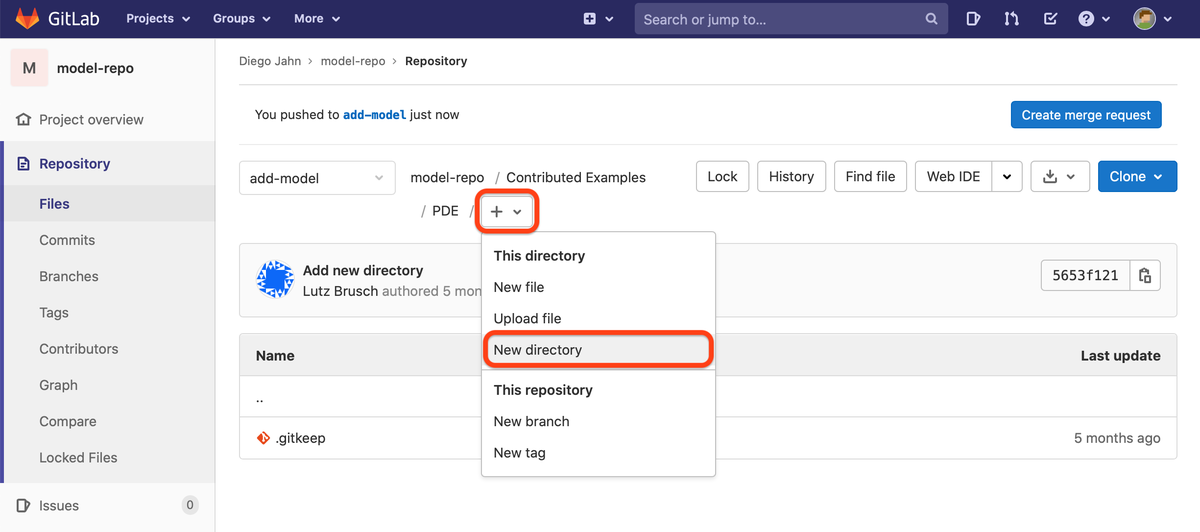Viewport: 1200px width, 532px height.
Task: Go to Commits in the sidebar
Action: pyautogui.click(x=67, y=240)
